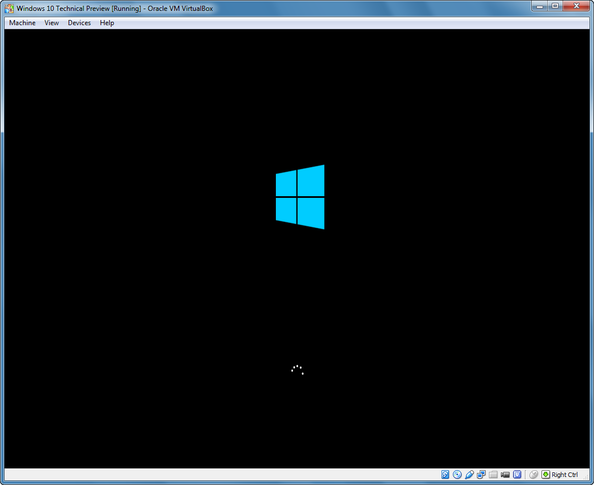The image size is (594, 485).
Task: Click the shared folders status icon
Action: [493, 474]
